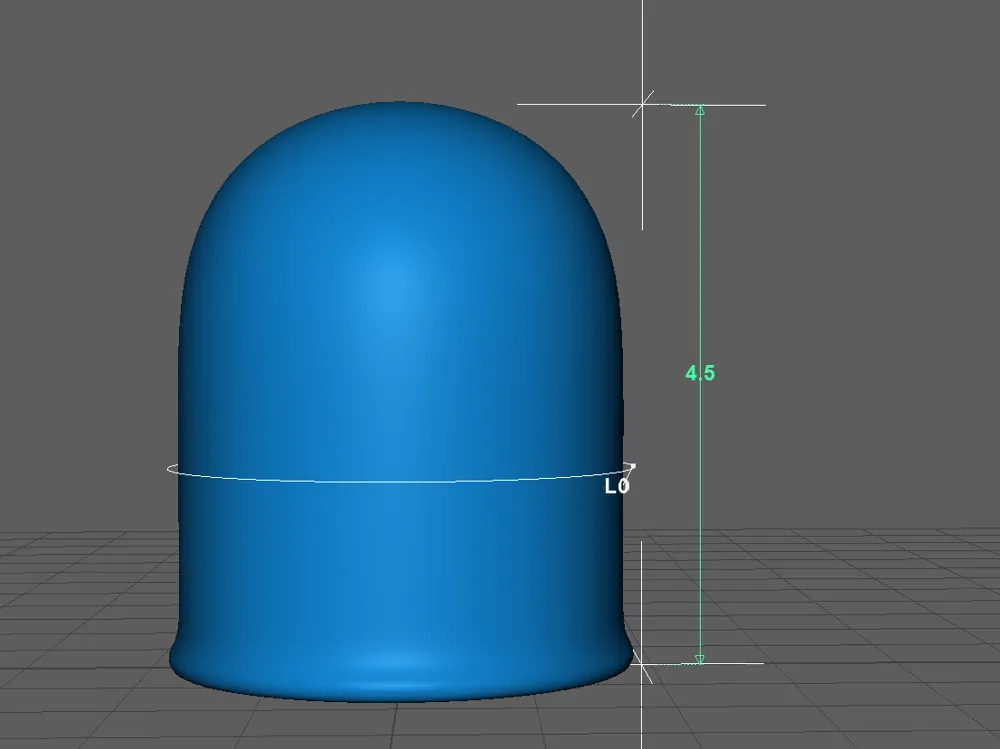Click the lower crosshair measurement point
The image size is (1000, 749).
[x=642, y=664]
